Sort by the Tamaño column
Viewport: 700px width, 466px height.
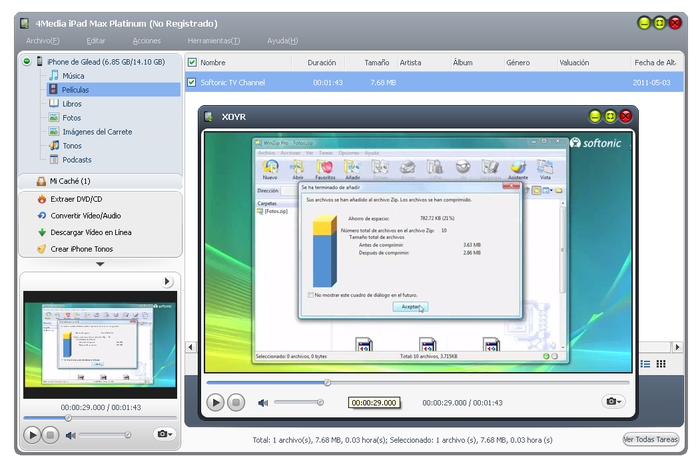[376, 62]
